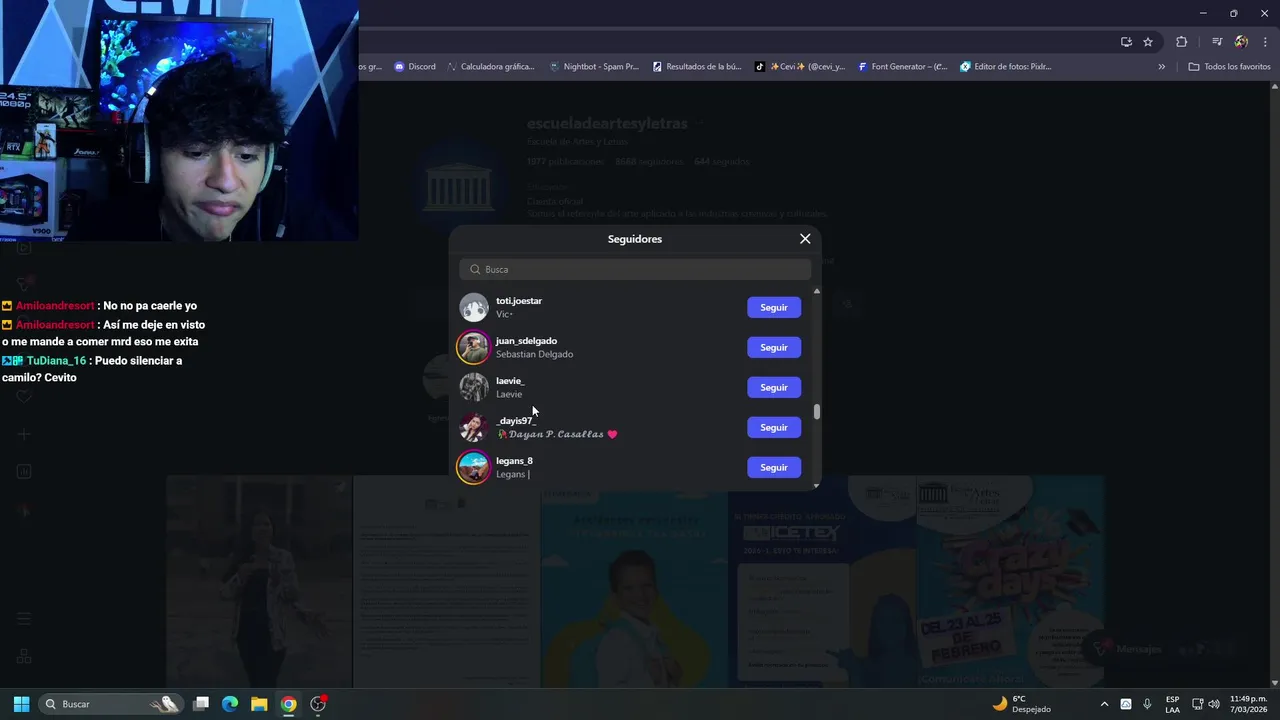Open _dayis97_ avatar
The width and height of the screenshot is (1280, 720).
click(x=474, y=427)
